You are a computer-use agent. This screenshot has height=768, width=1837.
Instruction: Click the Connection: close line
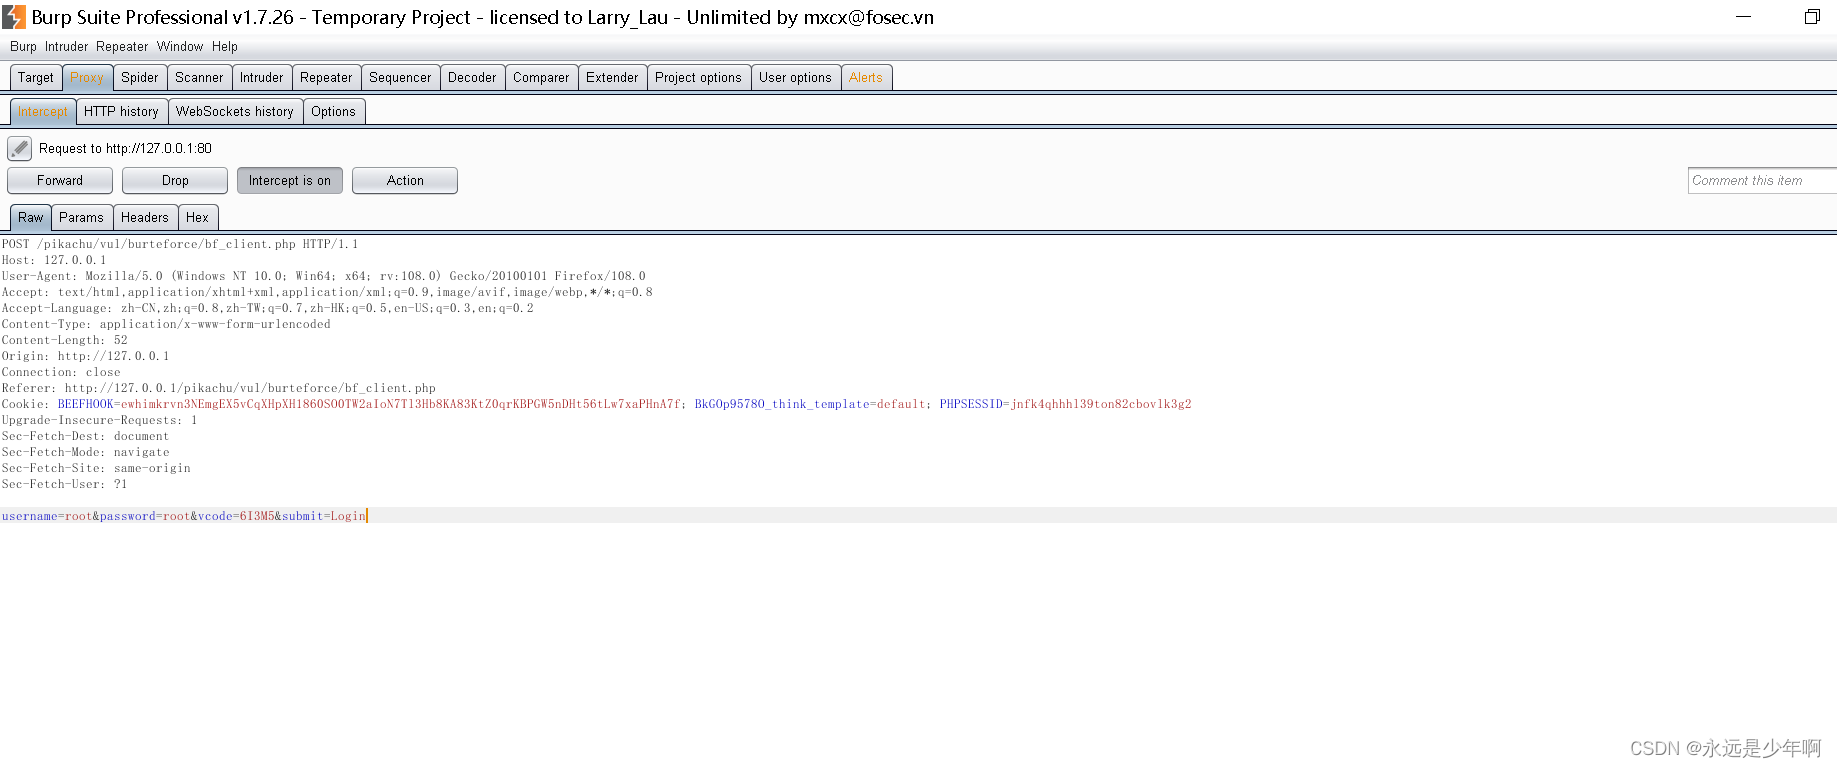61,372
